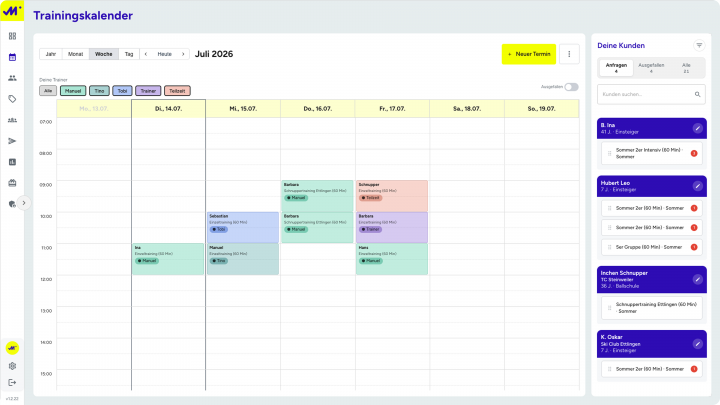Image resolution: width=720 pixels, height=405 pixels.
Task: Open settings gear in the sidebar
Action: pos(12,366)
